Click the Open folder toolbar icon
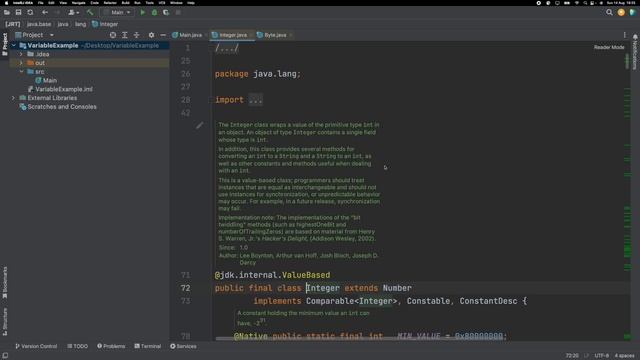 coord(7,13)
